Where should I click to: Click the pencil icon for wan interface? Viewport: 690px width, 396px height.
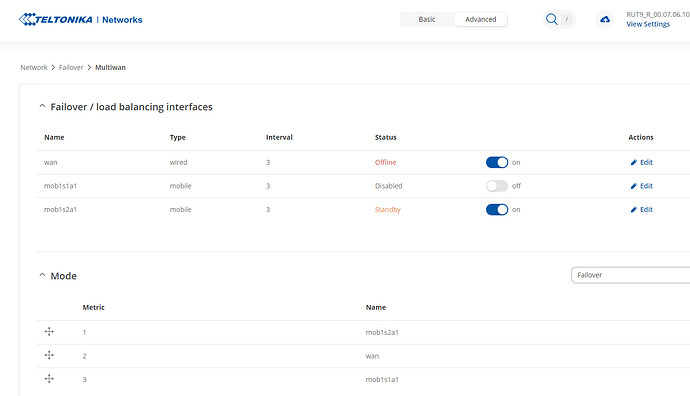634,162
